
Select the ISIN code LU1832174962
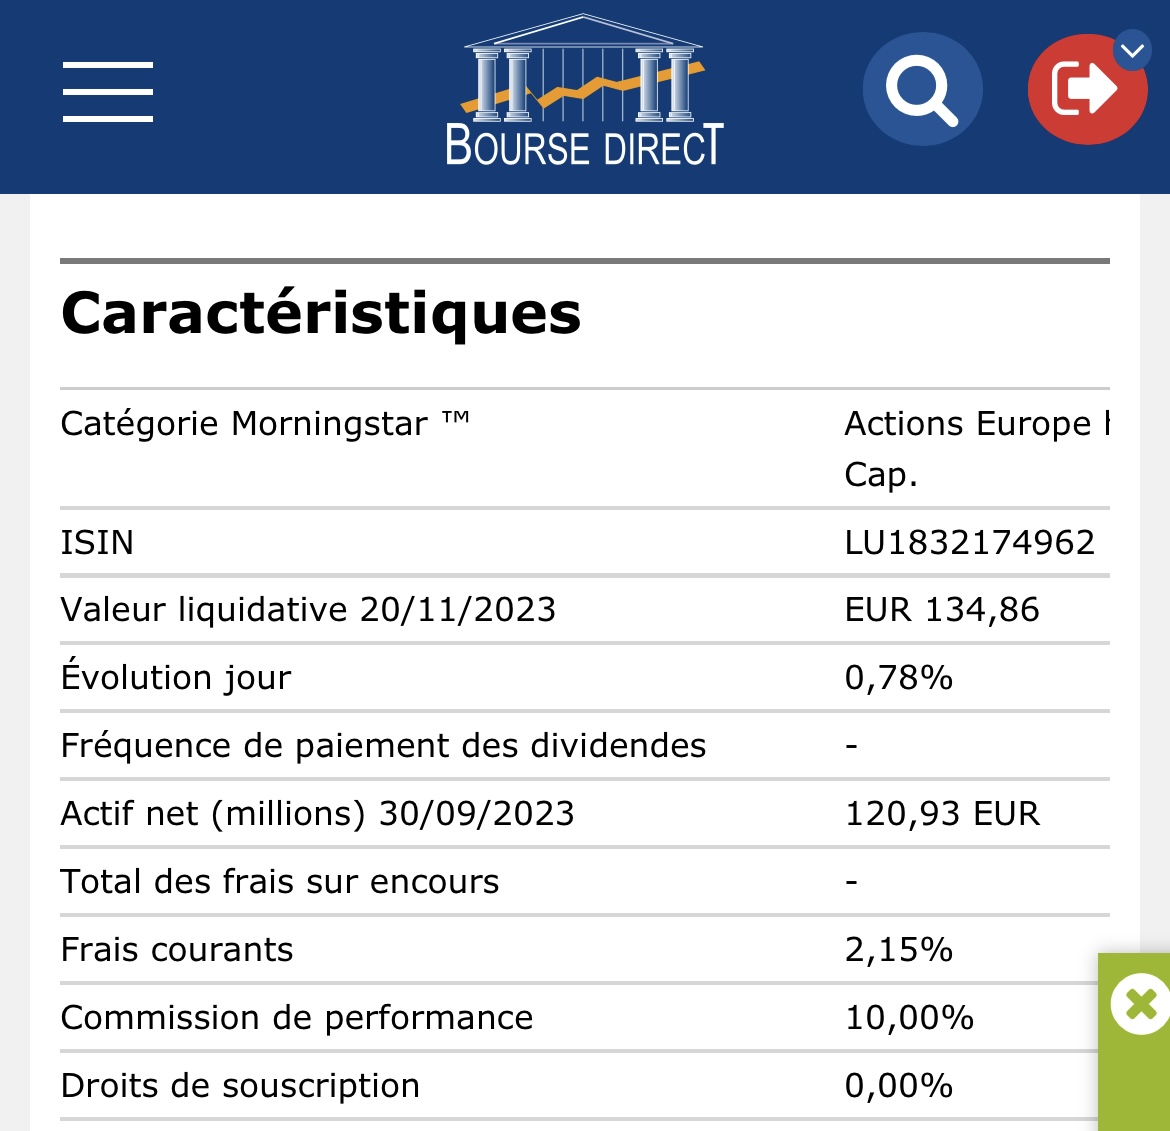tap(969, 542)
